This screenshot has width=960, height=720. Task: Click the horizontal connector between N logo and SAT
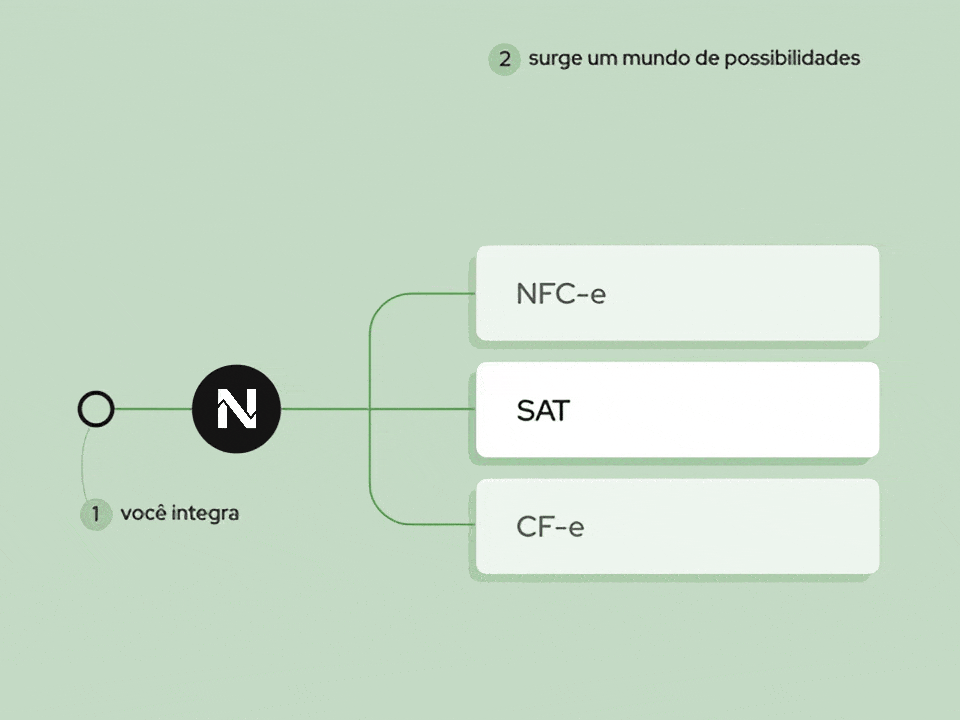[x=420, y=409]
